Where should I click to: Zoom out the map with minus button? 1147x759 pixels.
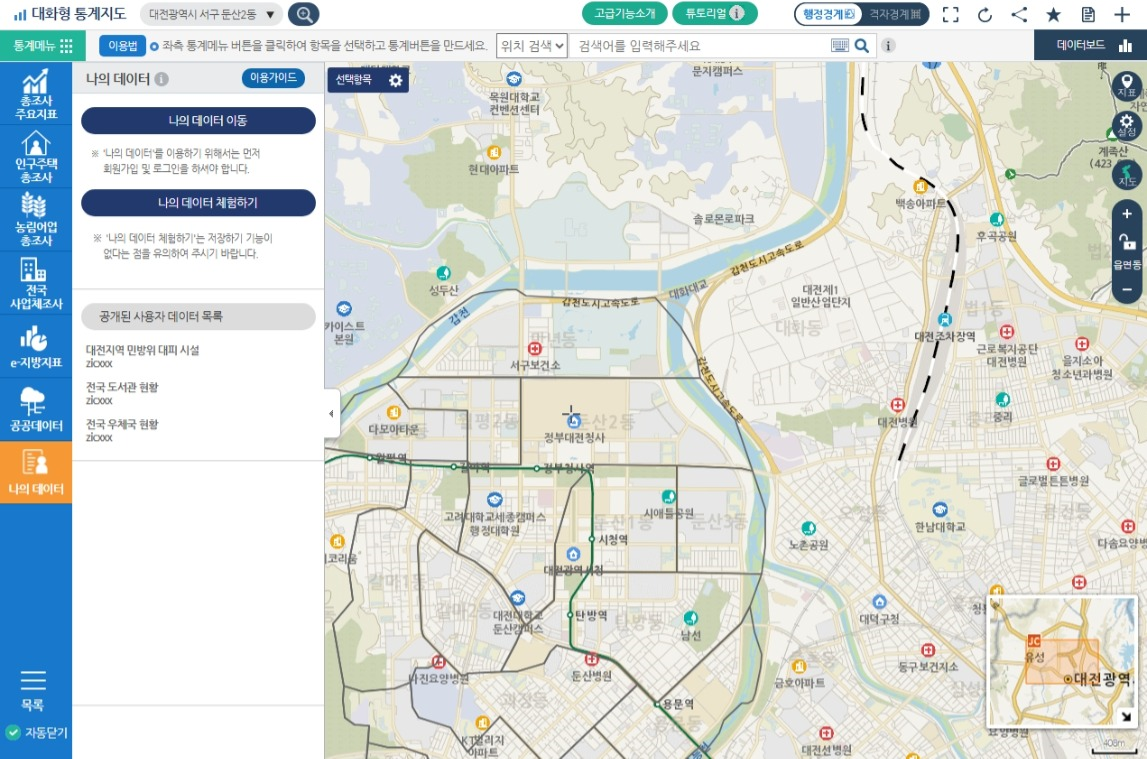click(1127, 290)
